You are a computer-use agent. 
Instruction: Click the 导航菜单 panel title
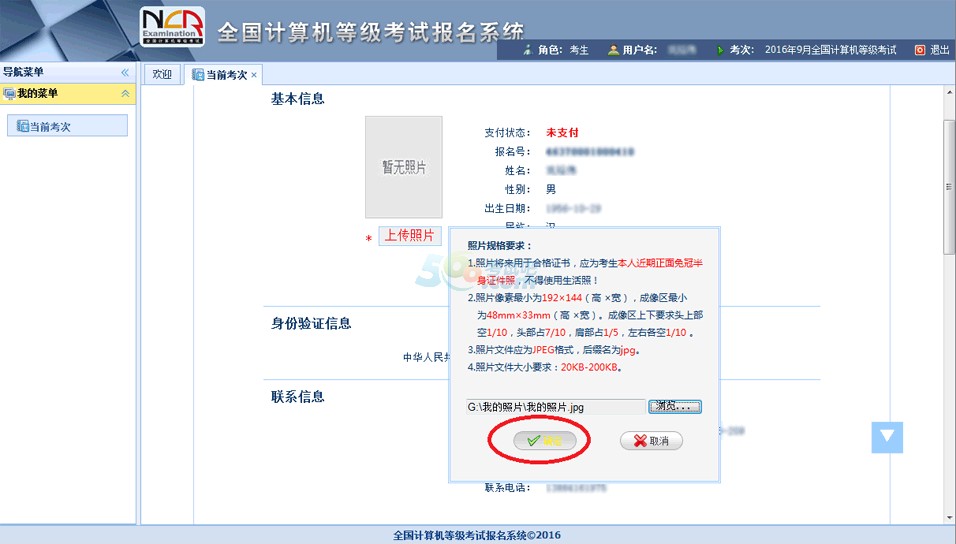tap(23, 72)
